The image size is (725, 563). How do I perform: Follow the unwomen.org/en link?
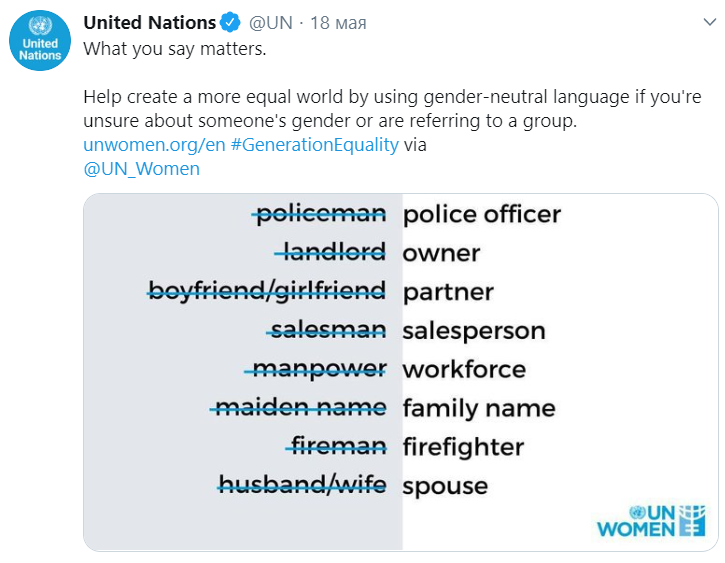pos(154,145)
